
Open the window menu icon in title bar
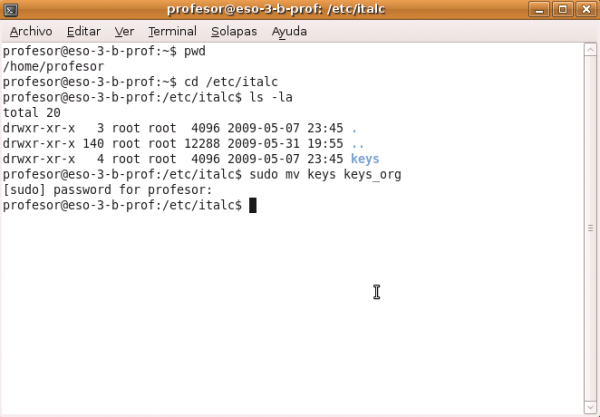coord(11,10)
